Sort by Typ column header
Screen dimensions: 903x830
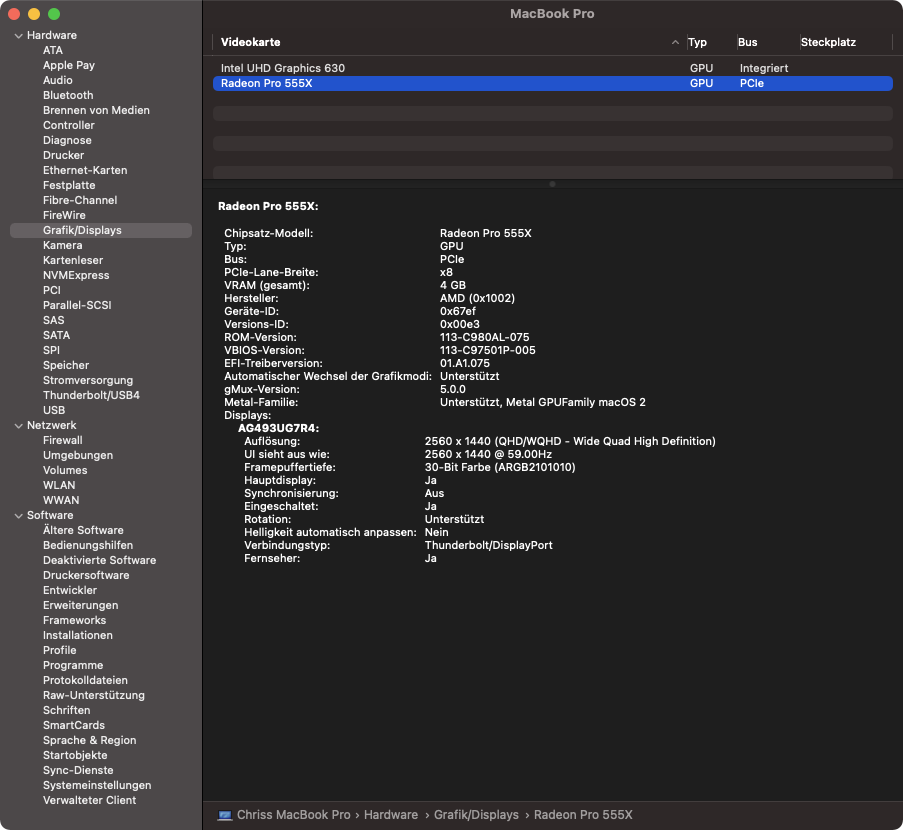[697, 42]
